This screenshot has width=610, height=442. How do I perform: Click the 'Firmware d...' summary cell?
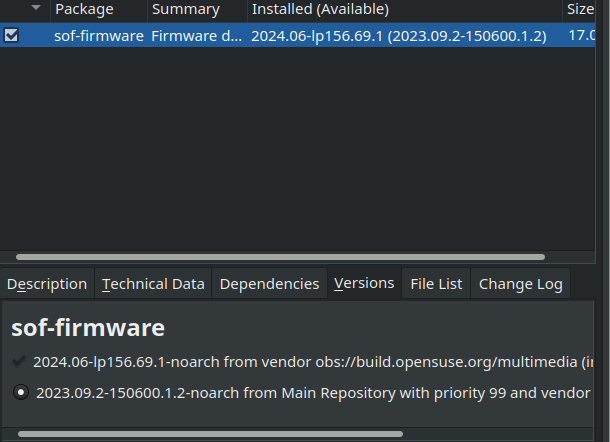pos(196,36)
